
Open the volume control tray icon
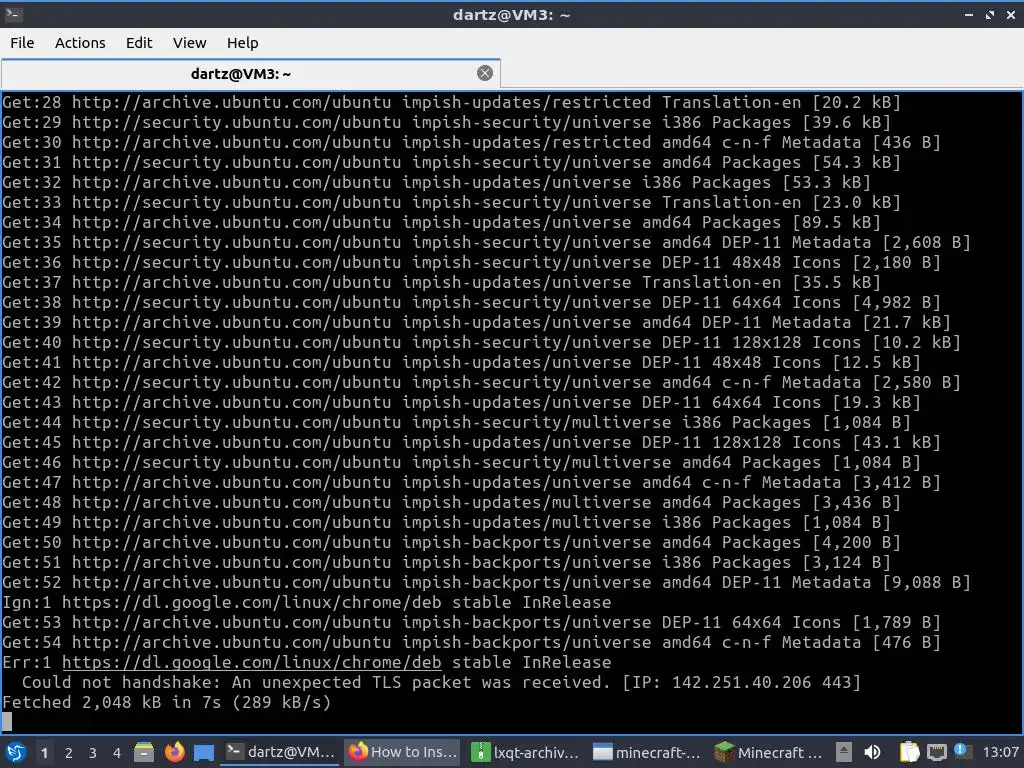(x=872, y=752)
